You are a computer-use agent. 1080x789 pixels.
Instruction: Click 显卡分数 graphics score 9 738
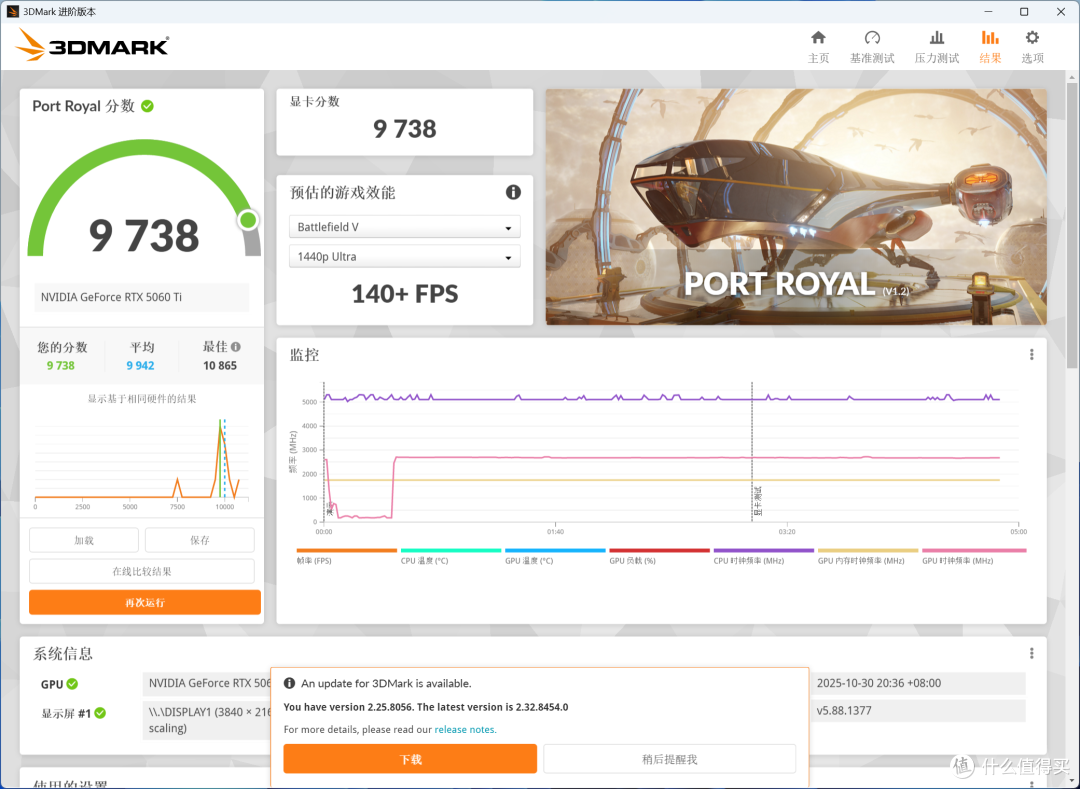(x=404, y=129)
